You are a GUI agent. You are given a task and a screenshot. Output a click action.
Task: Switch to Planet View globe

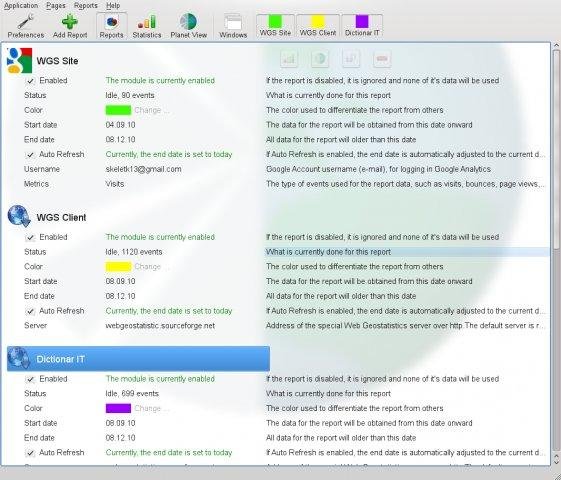189,26
